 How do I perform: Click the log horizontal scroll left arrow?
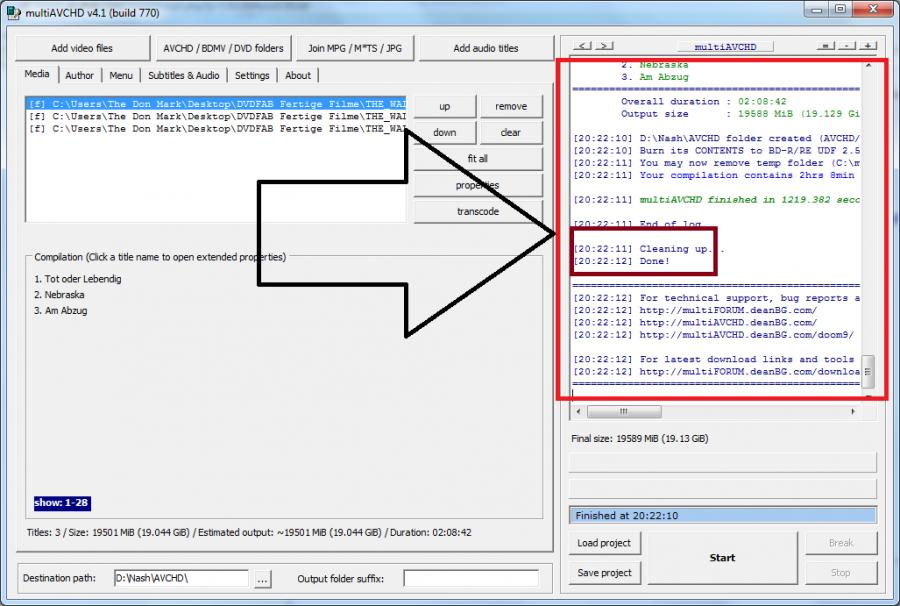[x=578, y=411]
